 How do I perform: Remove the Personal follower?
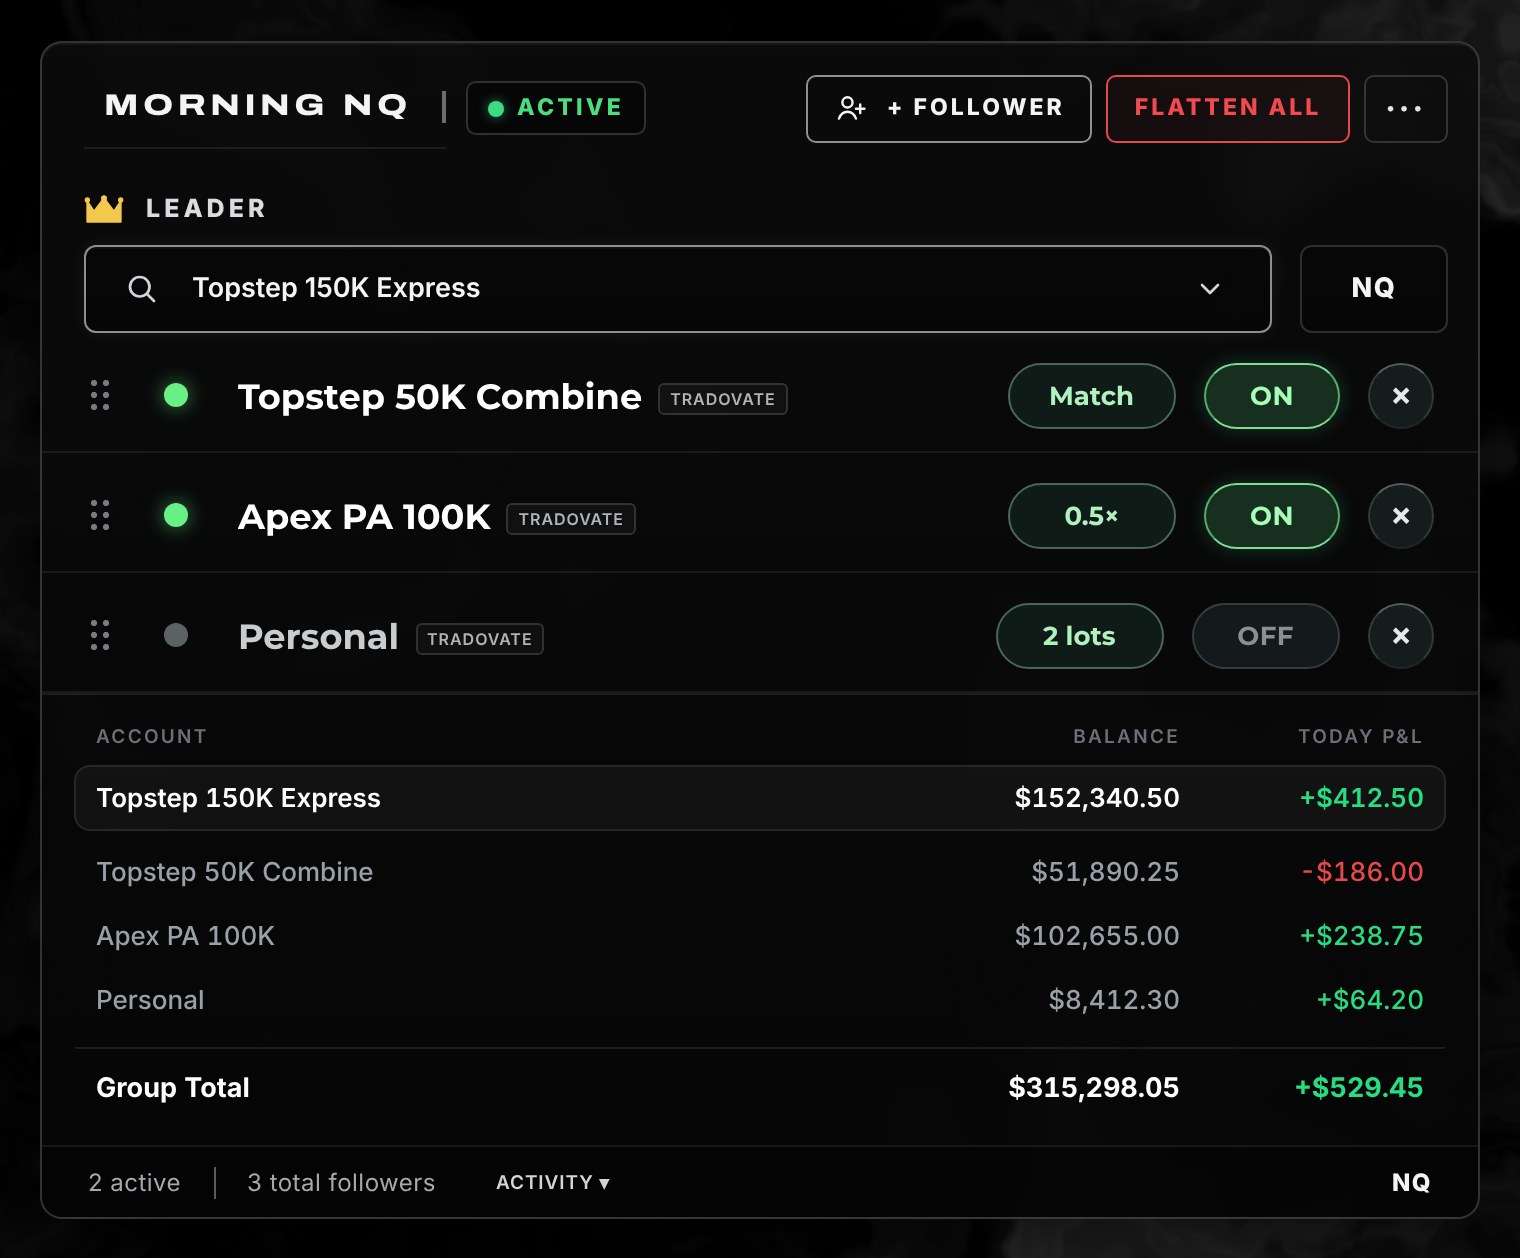(1401, 636)
